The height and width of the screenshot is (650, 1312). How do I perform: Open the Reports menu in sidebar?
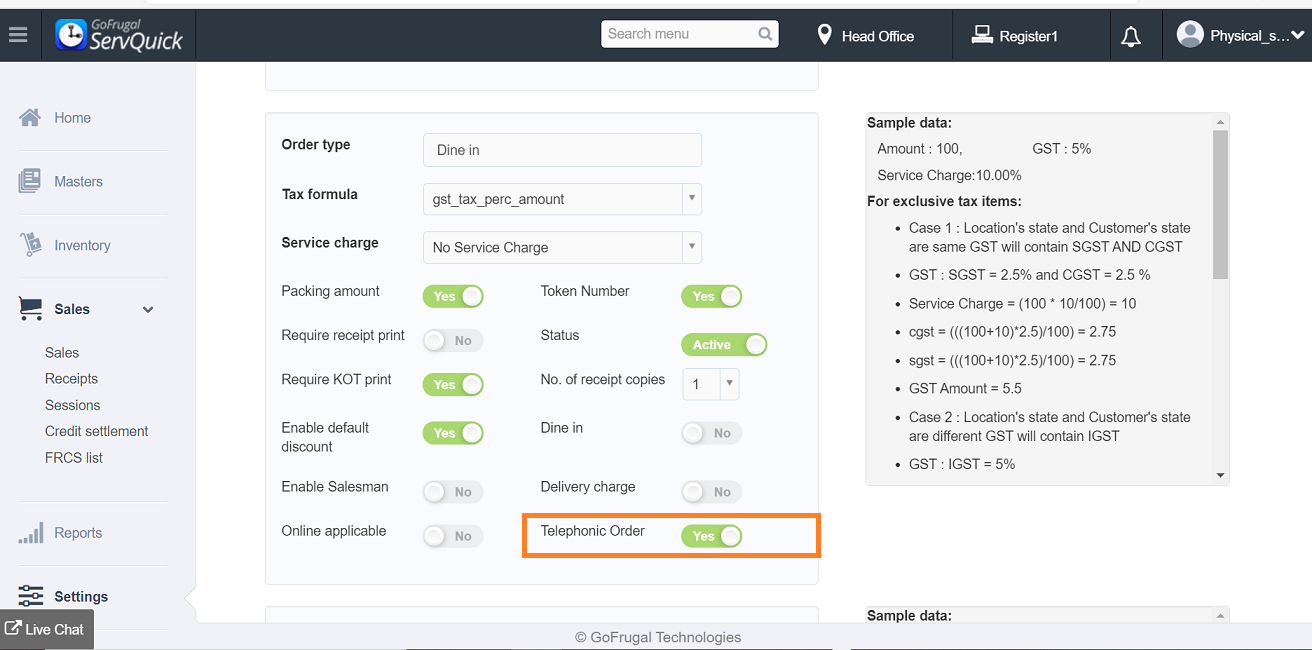pos(78,533)
